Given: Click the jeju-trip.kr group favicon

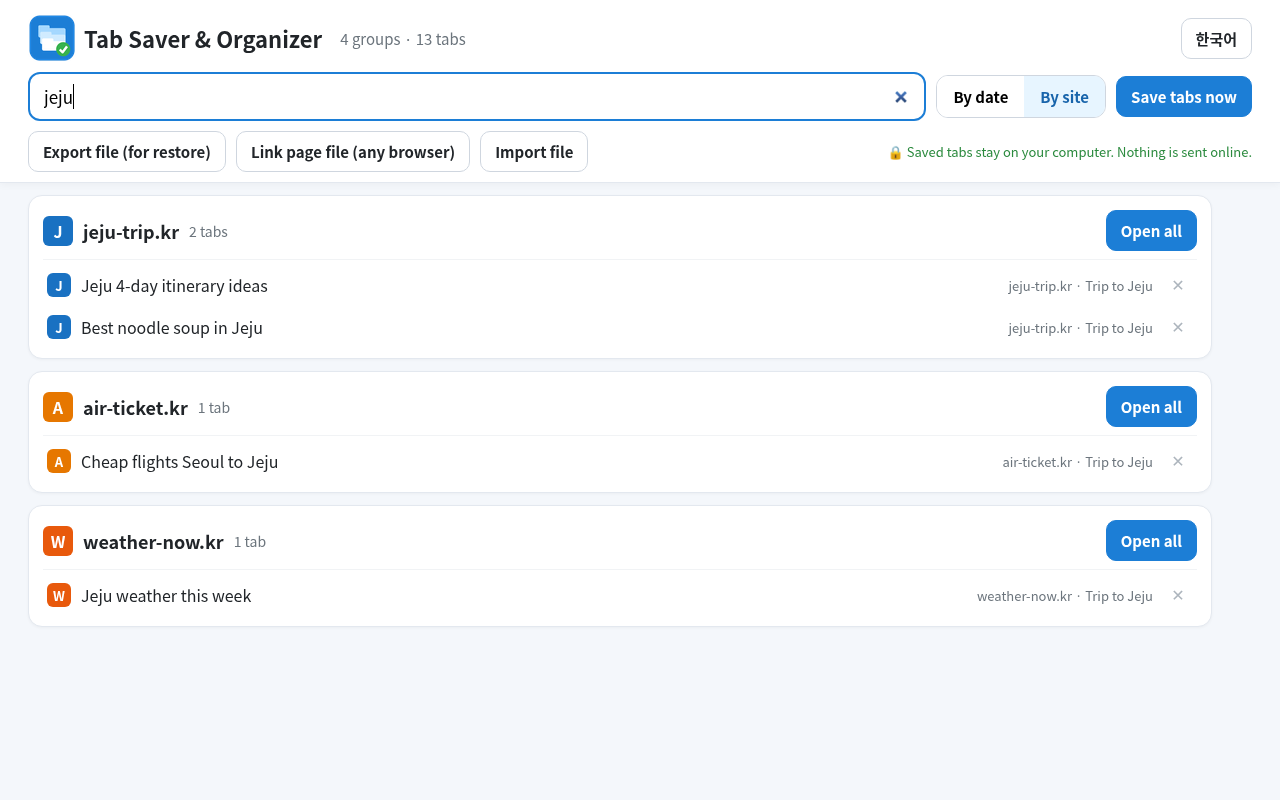Looking at the screenshot, I should 58,231.
